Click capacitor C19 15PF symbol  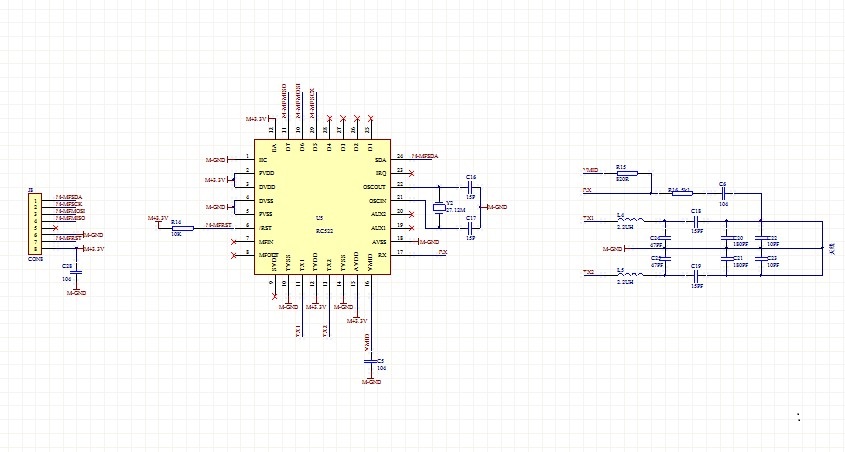[696, 275]
